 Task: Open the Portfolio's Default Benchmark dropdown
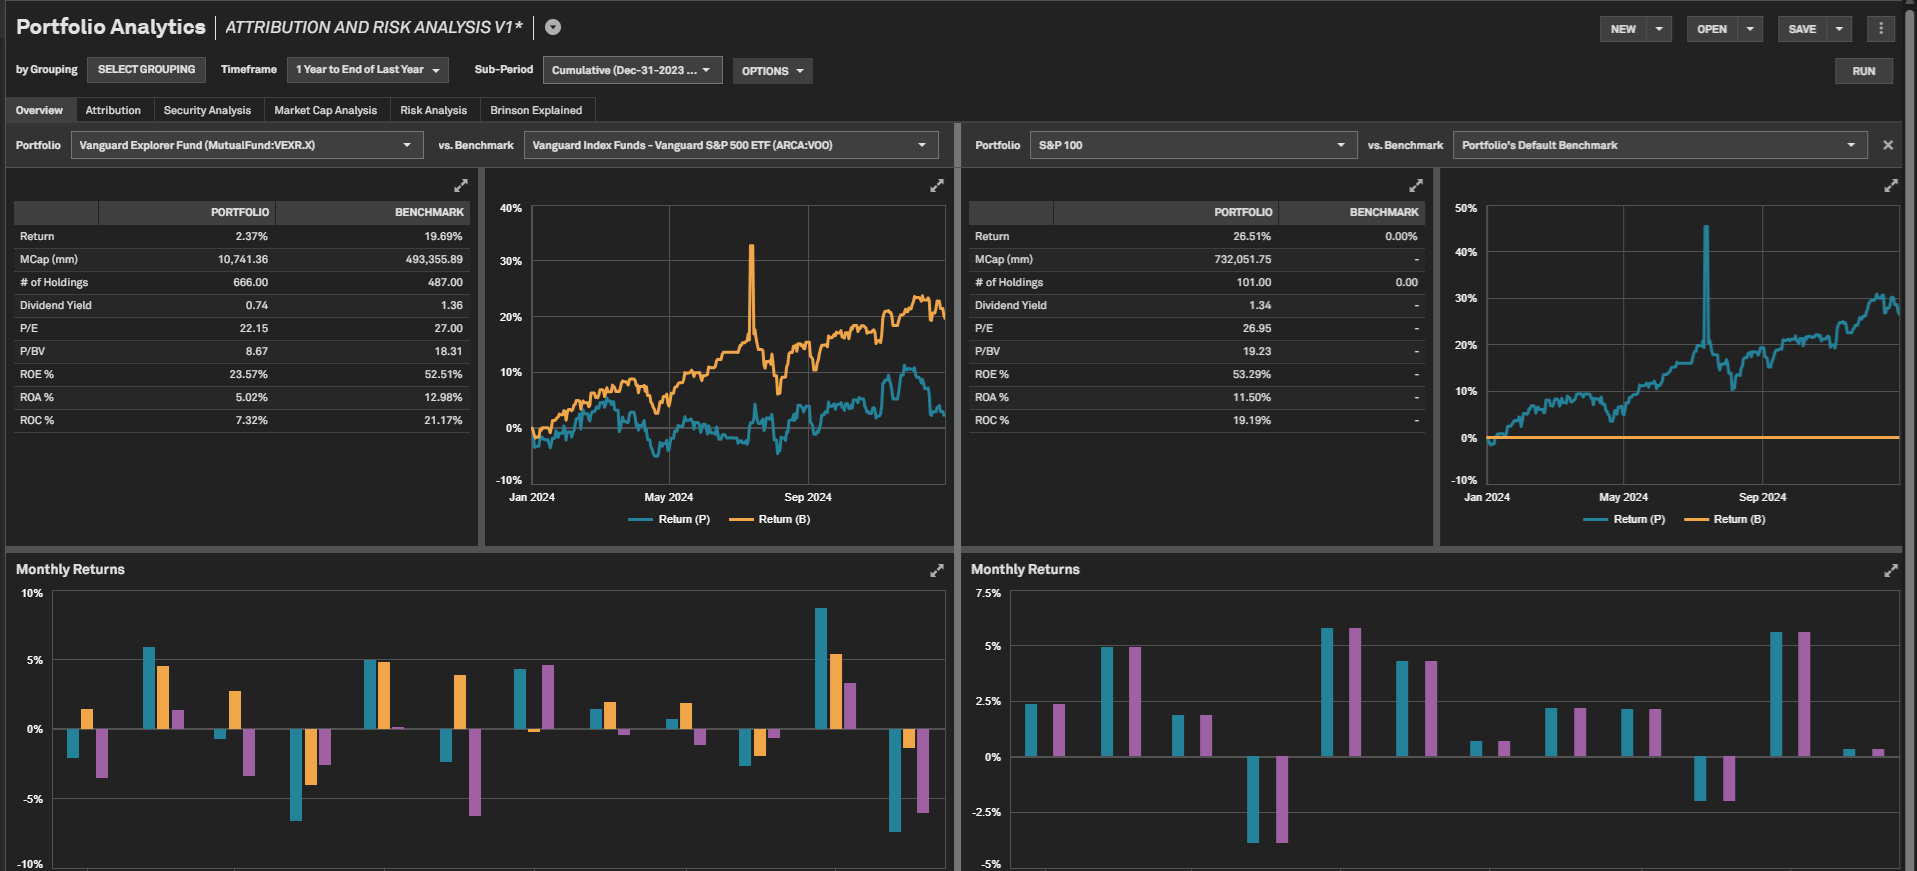pyautogui.click(x=1659, y=145)
